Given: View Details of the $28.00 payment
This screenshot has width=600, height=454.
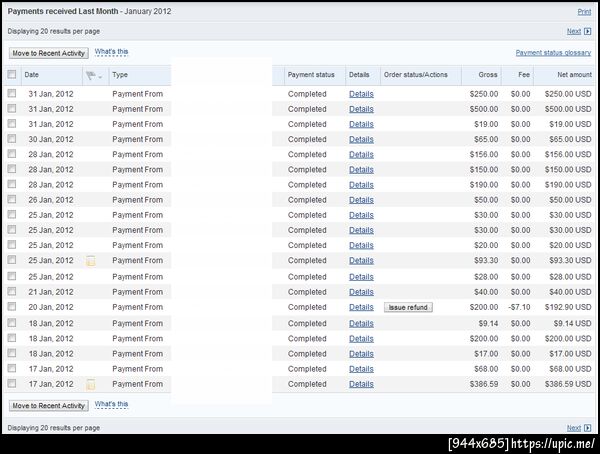Looking at the screenshot, I should 361,277.
